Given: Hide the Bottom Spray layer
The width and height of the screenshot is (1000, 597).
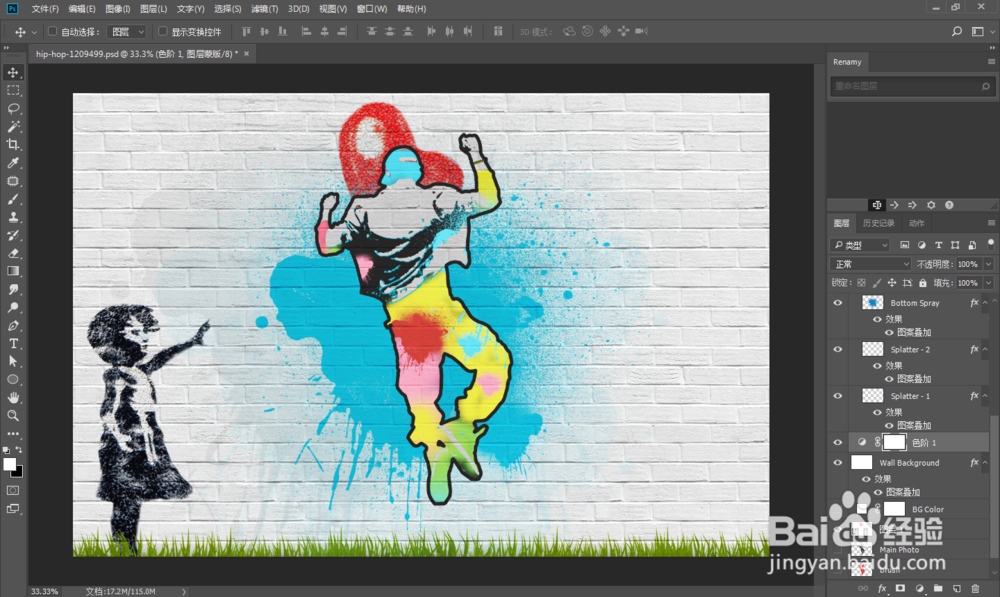Looking at the screenshot, I should [x=837, y=303].
